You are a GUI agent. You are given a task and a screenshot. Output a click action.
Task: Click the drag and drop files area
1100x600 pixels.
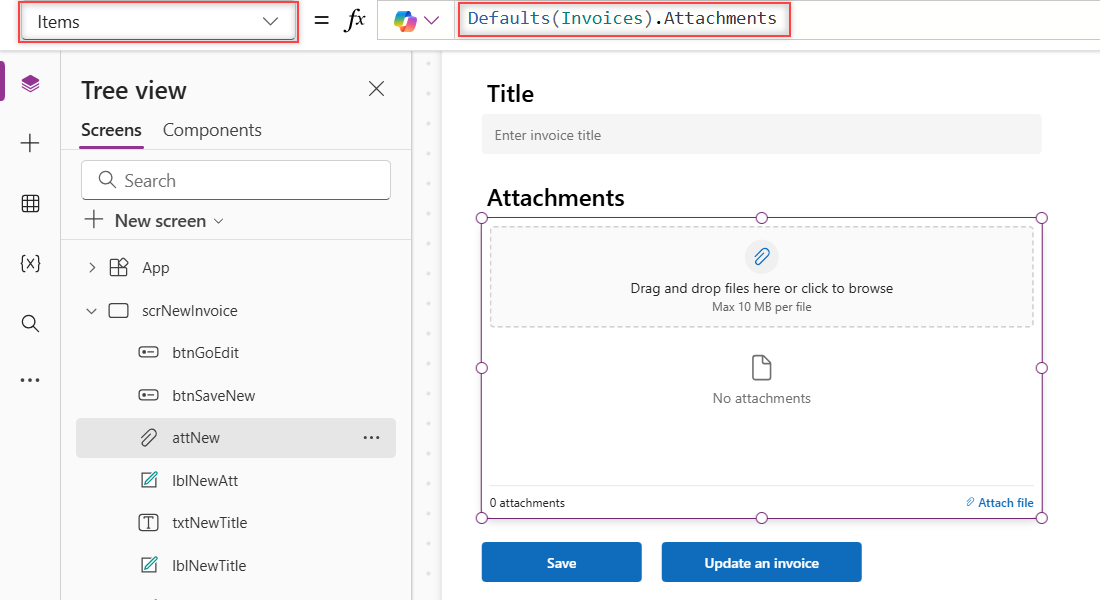tap(761, 276)
